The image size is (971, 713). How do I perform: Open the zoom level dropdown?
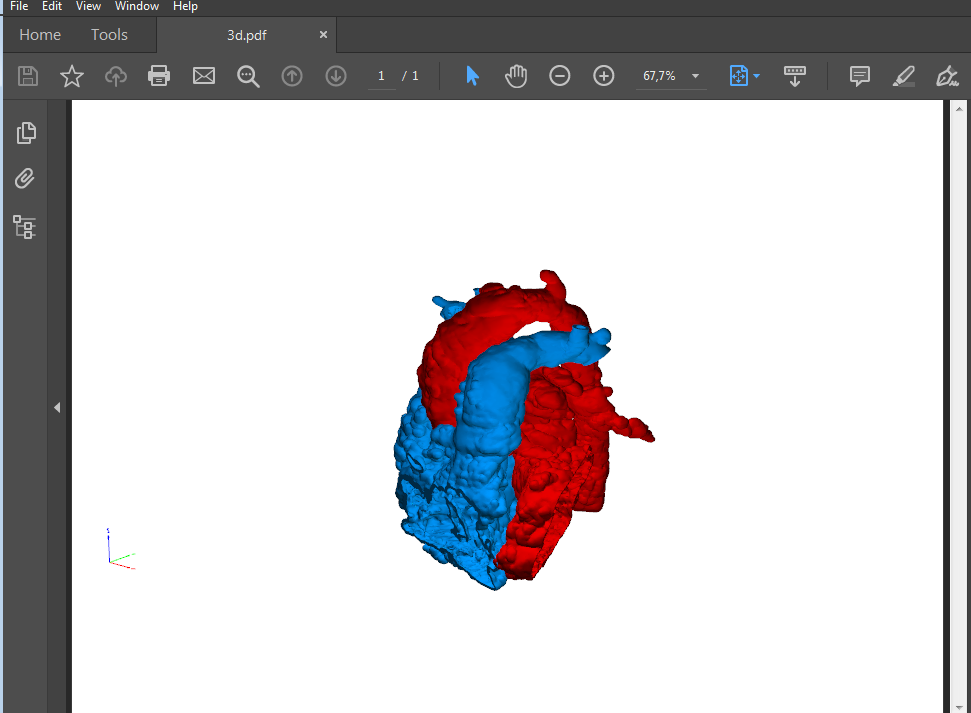tap(695, 76)
